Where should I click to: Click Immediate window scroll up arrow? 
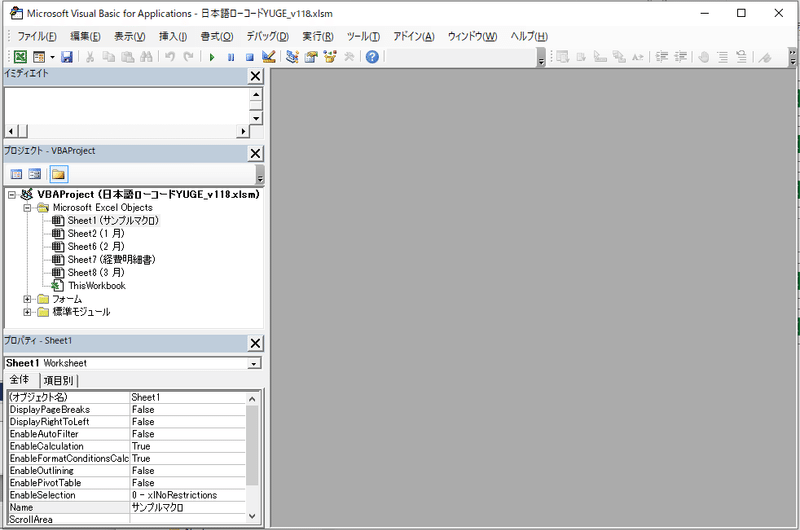click(x=256, y=94)
